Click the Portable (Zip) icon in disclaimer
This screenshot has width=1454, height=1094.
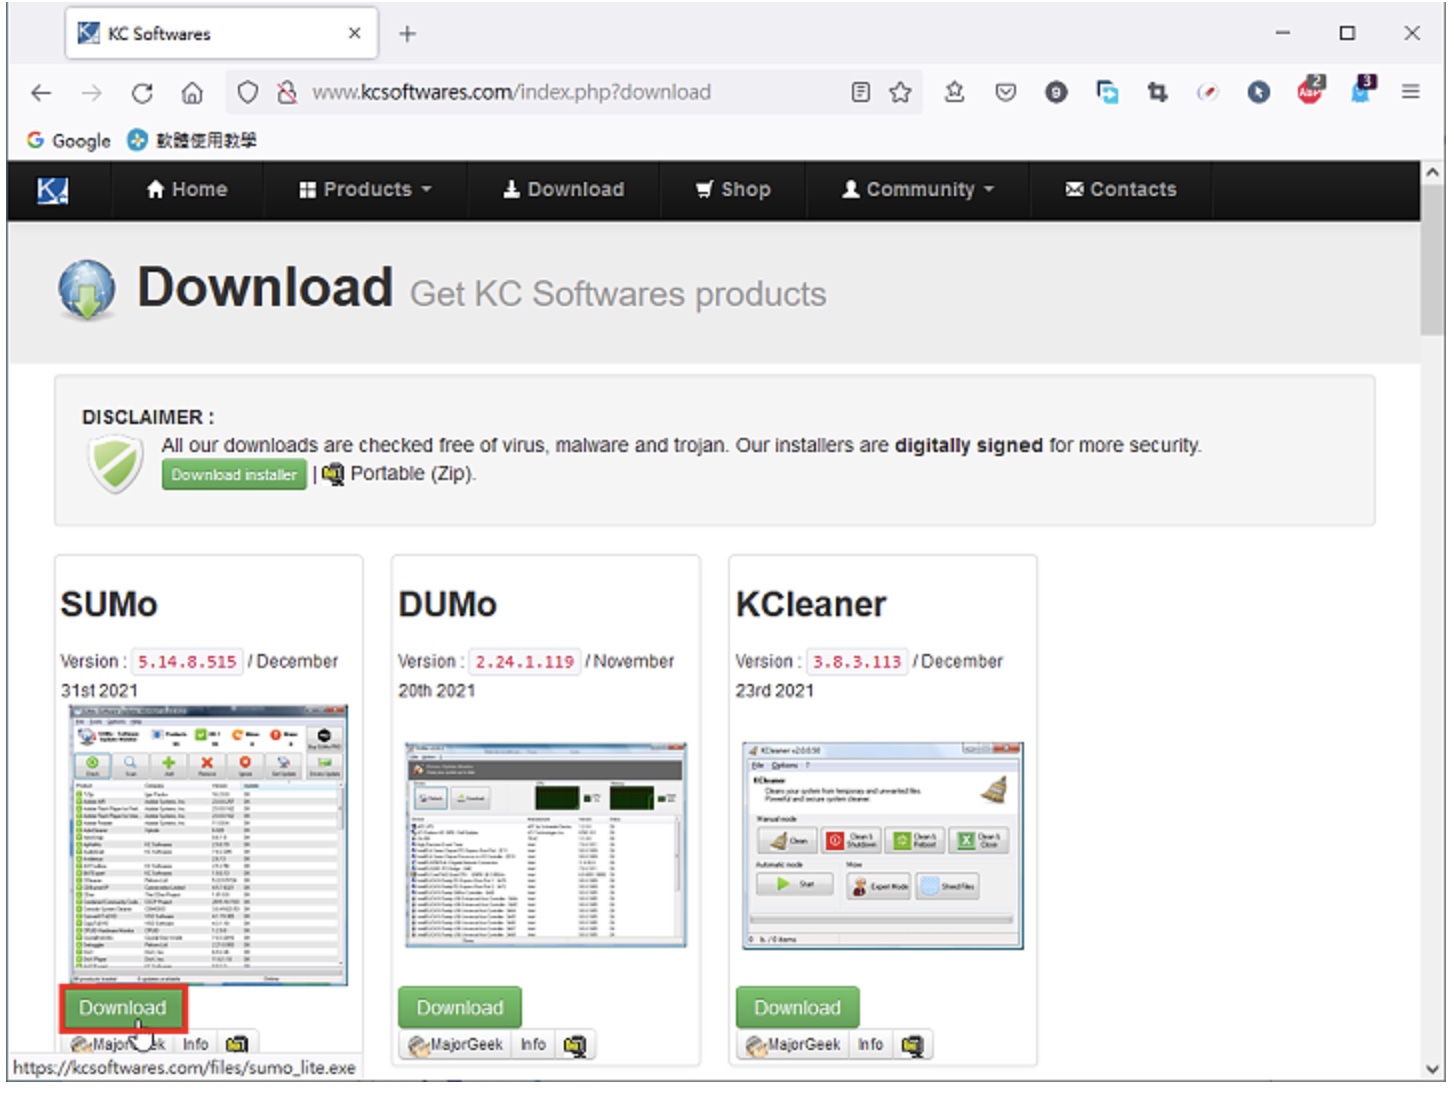[333, 474]
